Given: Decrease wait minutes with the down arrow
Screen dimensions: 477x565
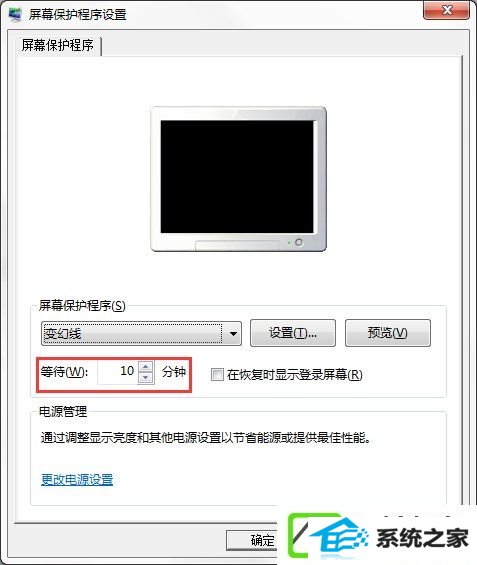Looking at the screenshot, I should click(146, 377).
